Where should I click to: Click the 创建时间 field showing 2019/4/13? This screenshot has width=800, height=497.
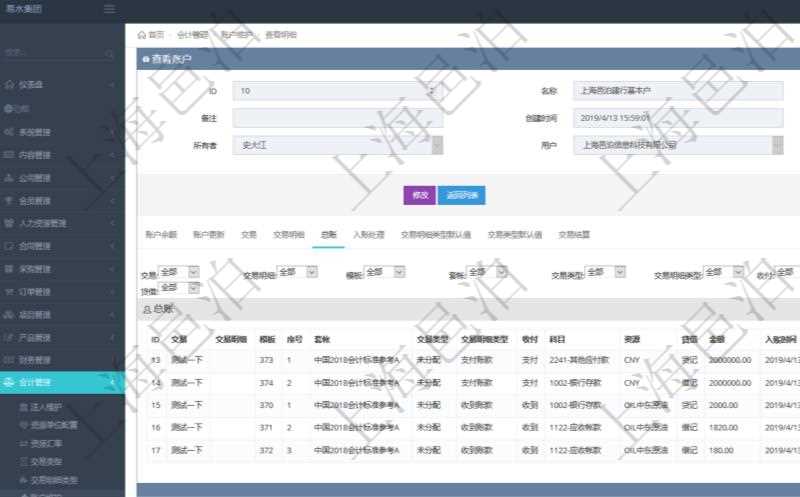click(678, 118)
